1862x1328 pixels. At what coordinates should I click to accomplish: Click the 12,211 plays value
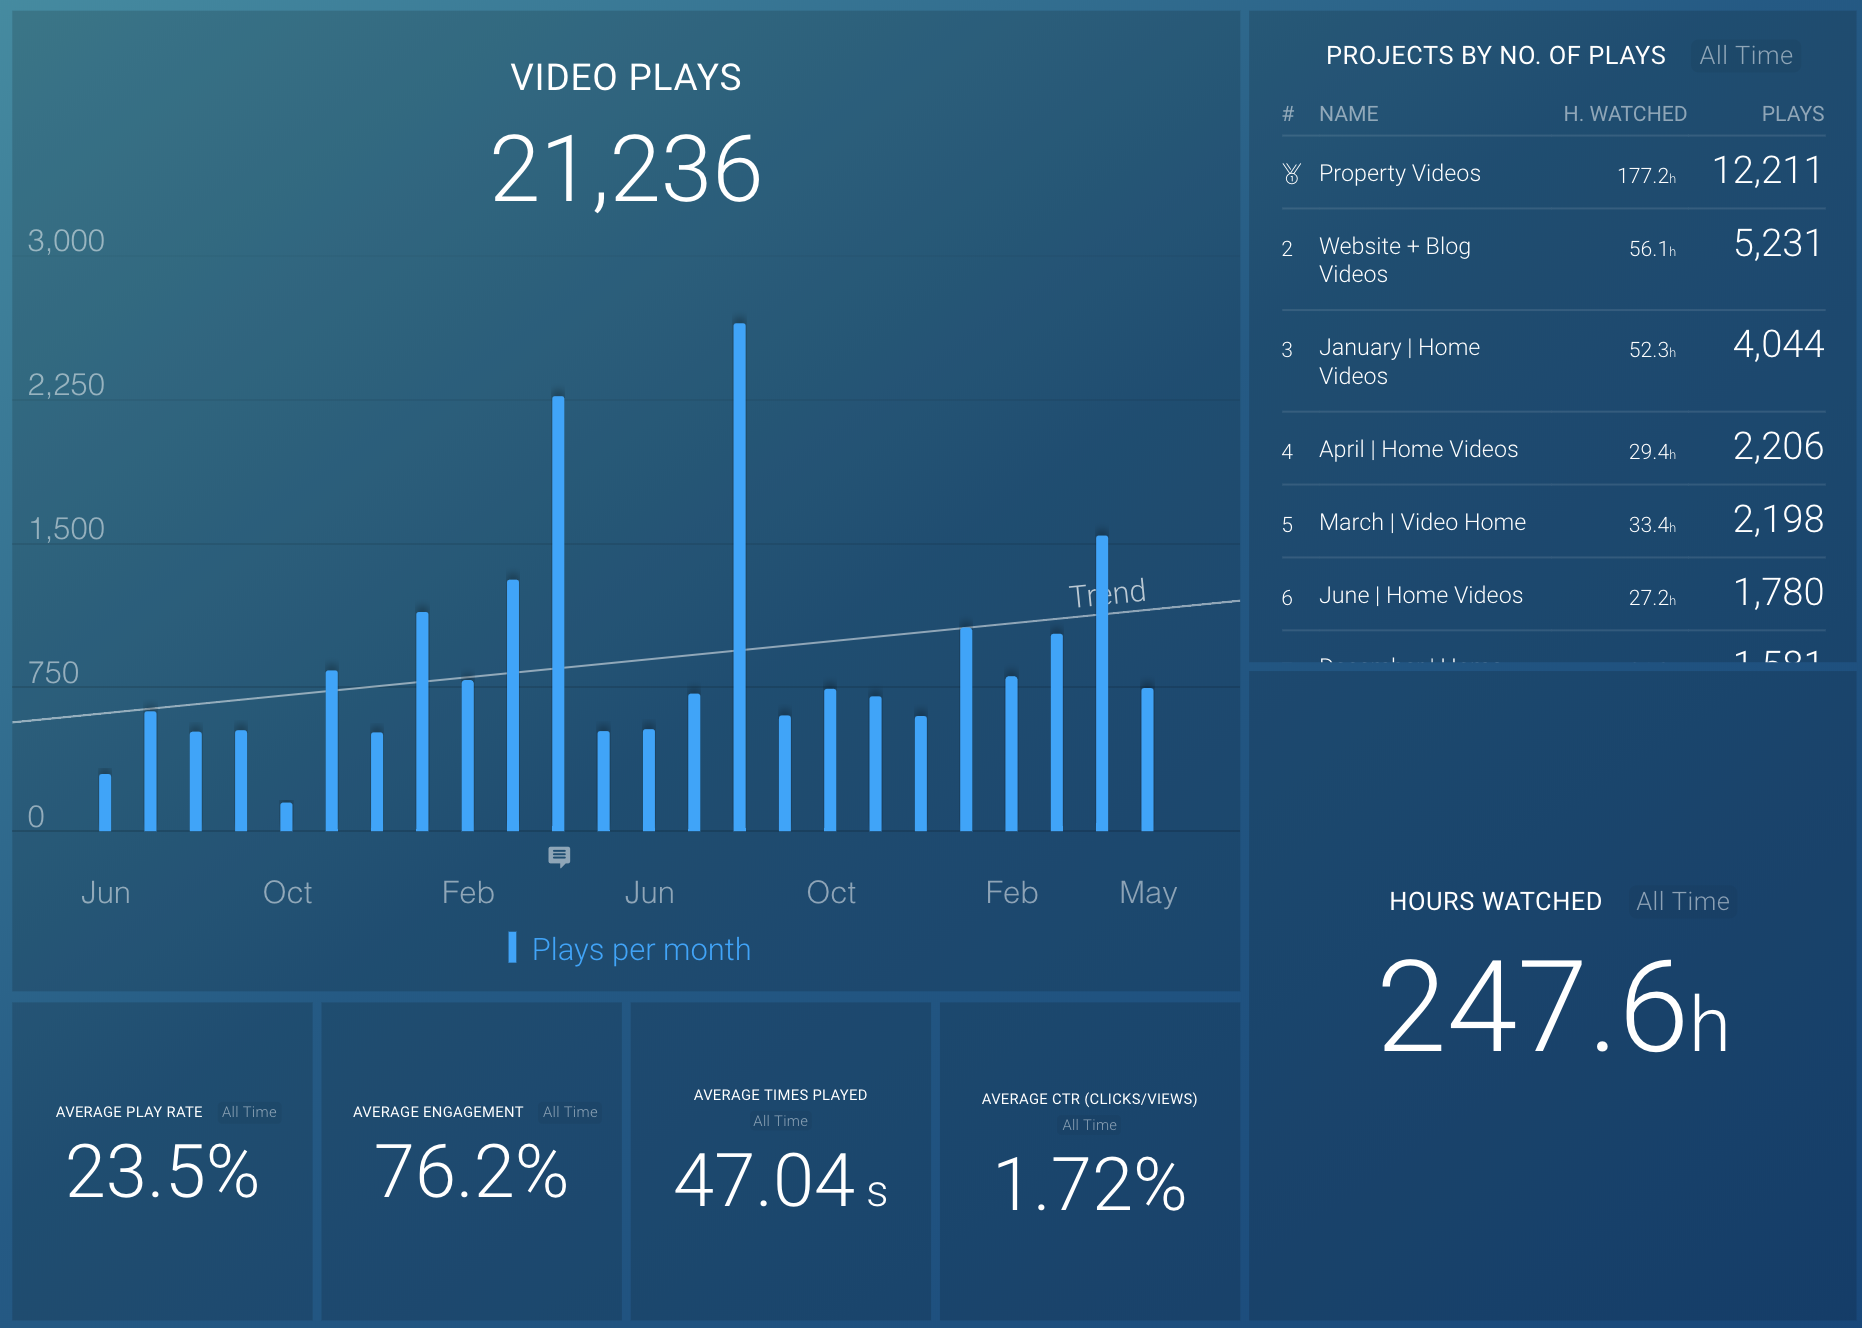pos(1768,171)
